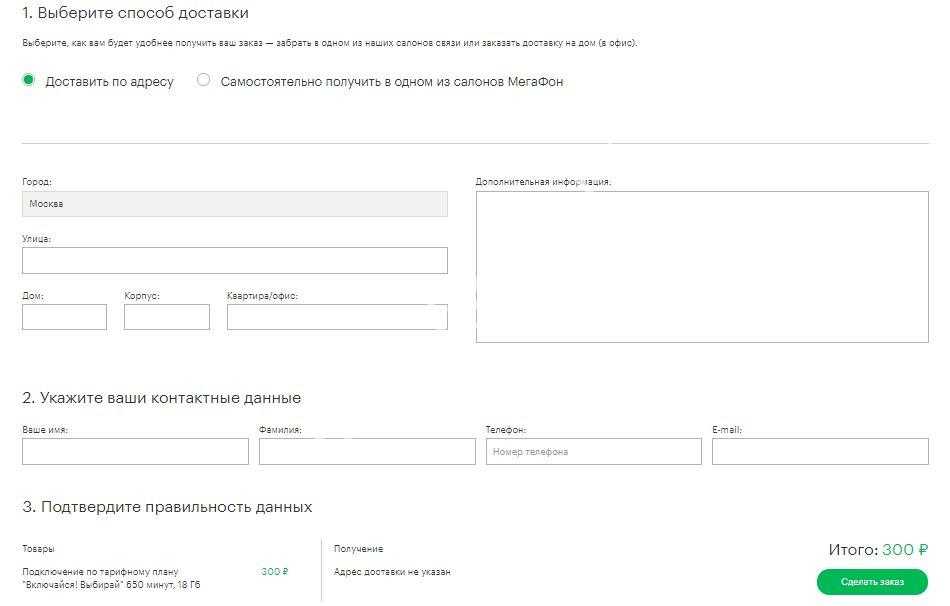Image resolution: width=950 pixels, height=606 pixels.
Task: Focus the Квартира/офис input field
Action: coord(337,317)
